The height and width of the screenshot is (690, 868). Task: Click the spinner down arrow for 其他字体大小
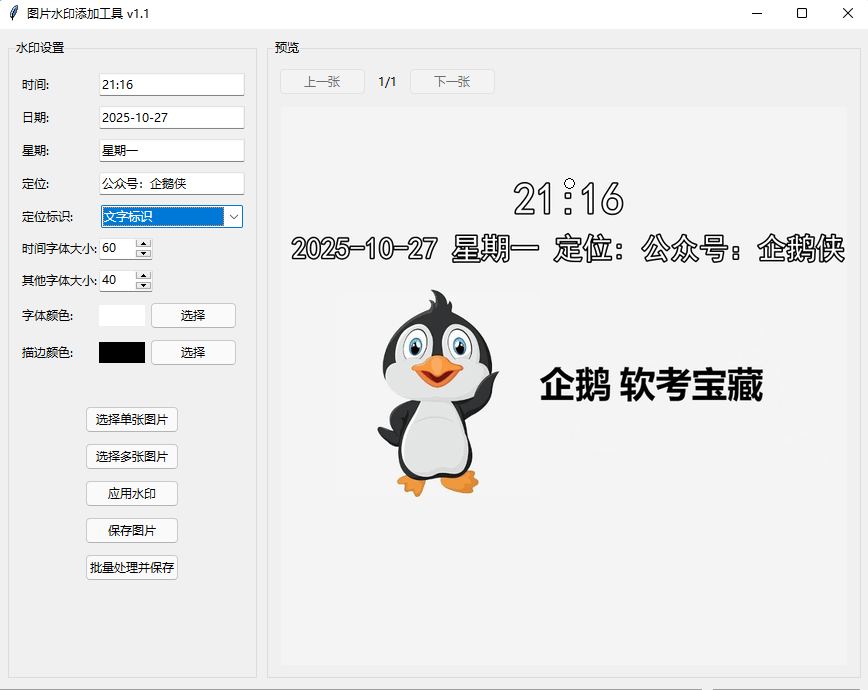pyautogui.click(x=146, y=286)
